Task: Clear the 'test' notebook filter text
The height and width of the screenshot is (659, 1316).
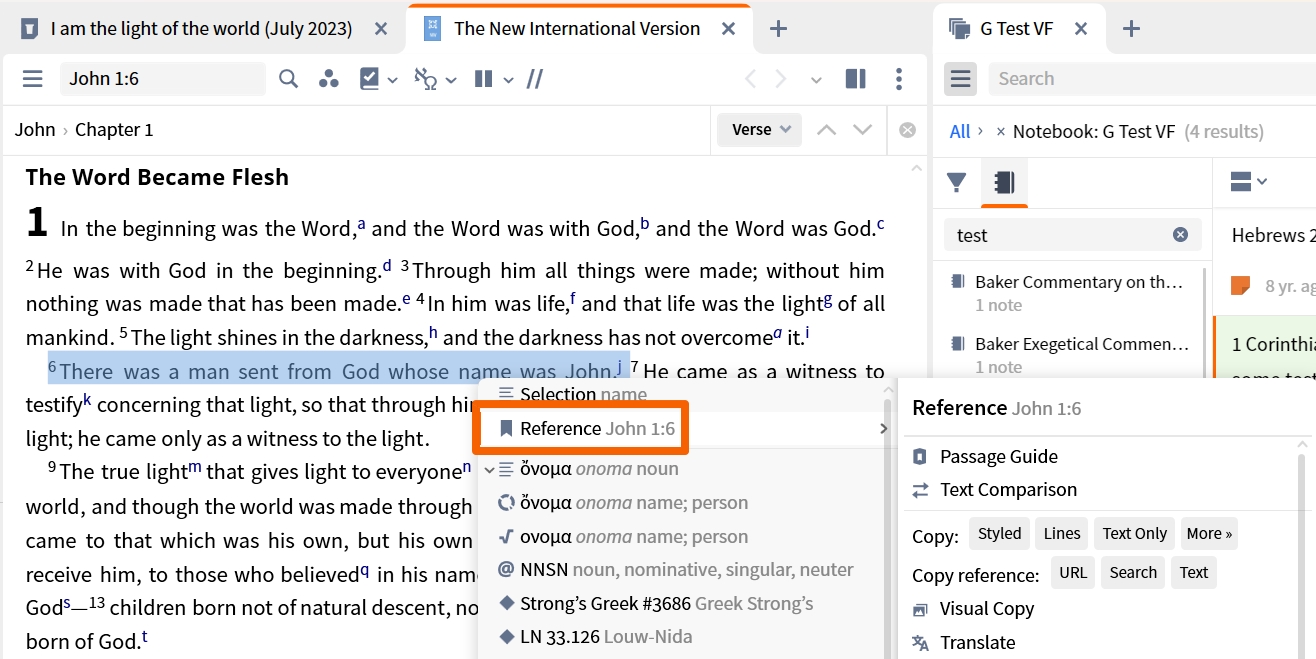Action: 1180,235
